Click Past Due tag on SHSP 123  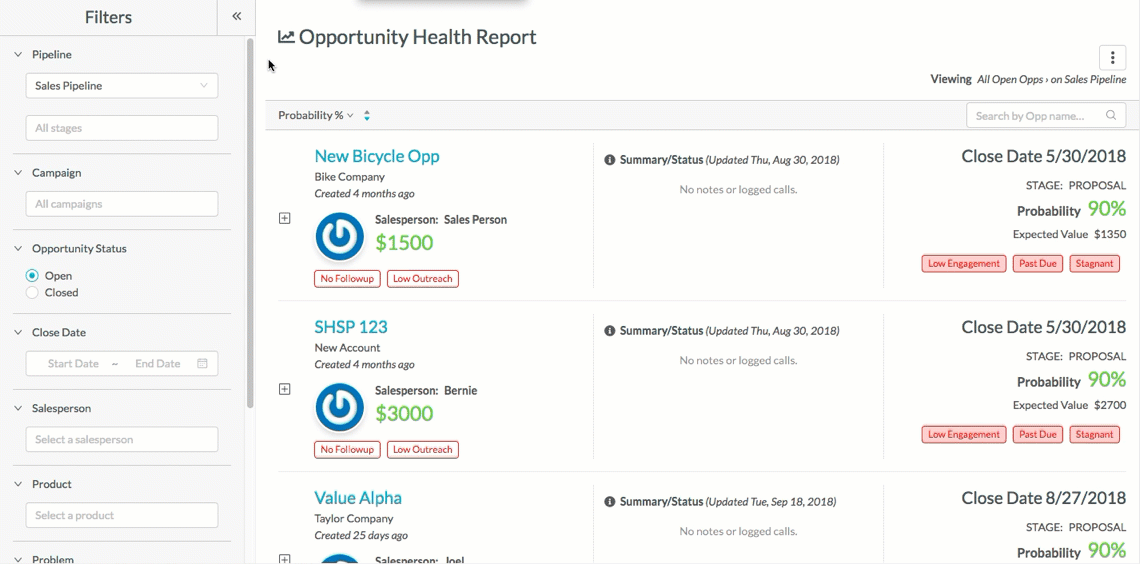(1037, 435)
